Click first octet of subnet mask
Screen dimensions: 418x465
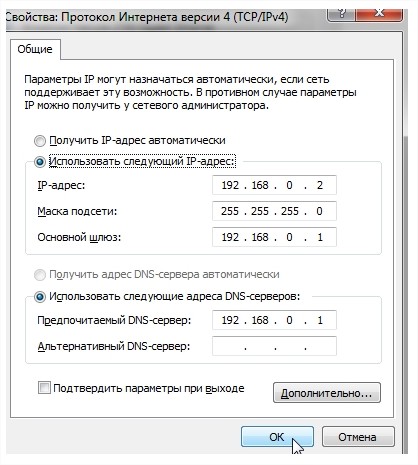[230, 211]
